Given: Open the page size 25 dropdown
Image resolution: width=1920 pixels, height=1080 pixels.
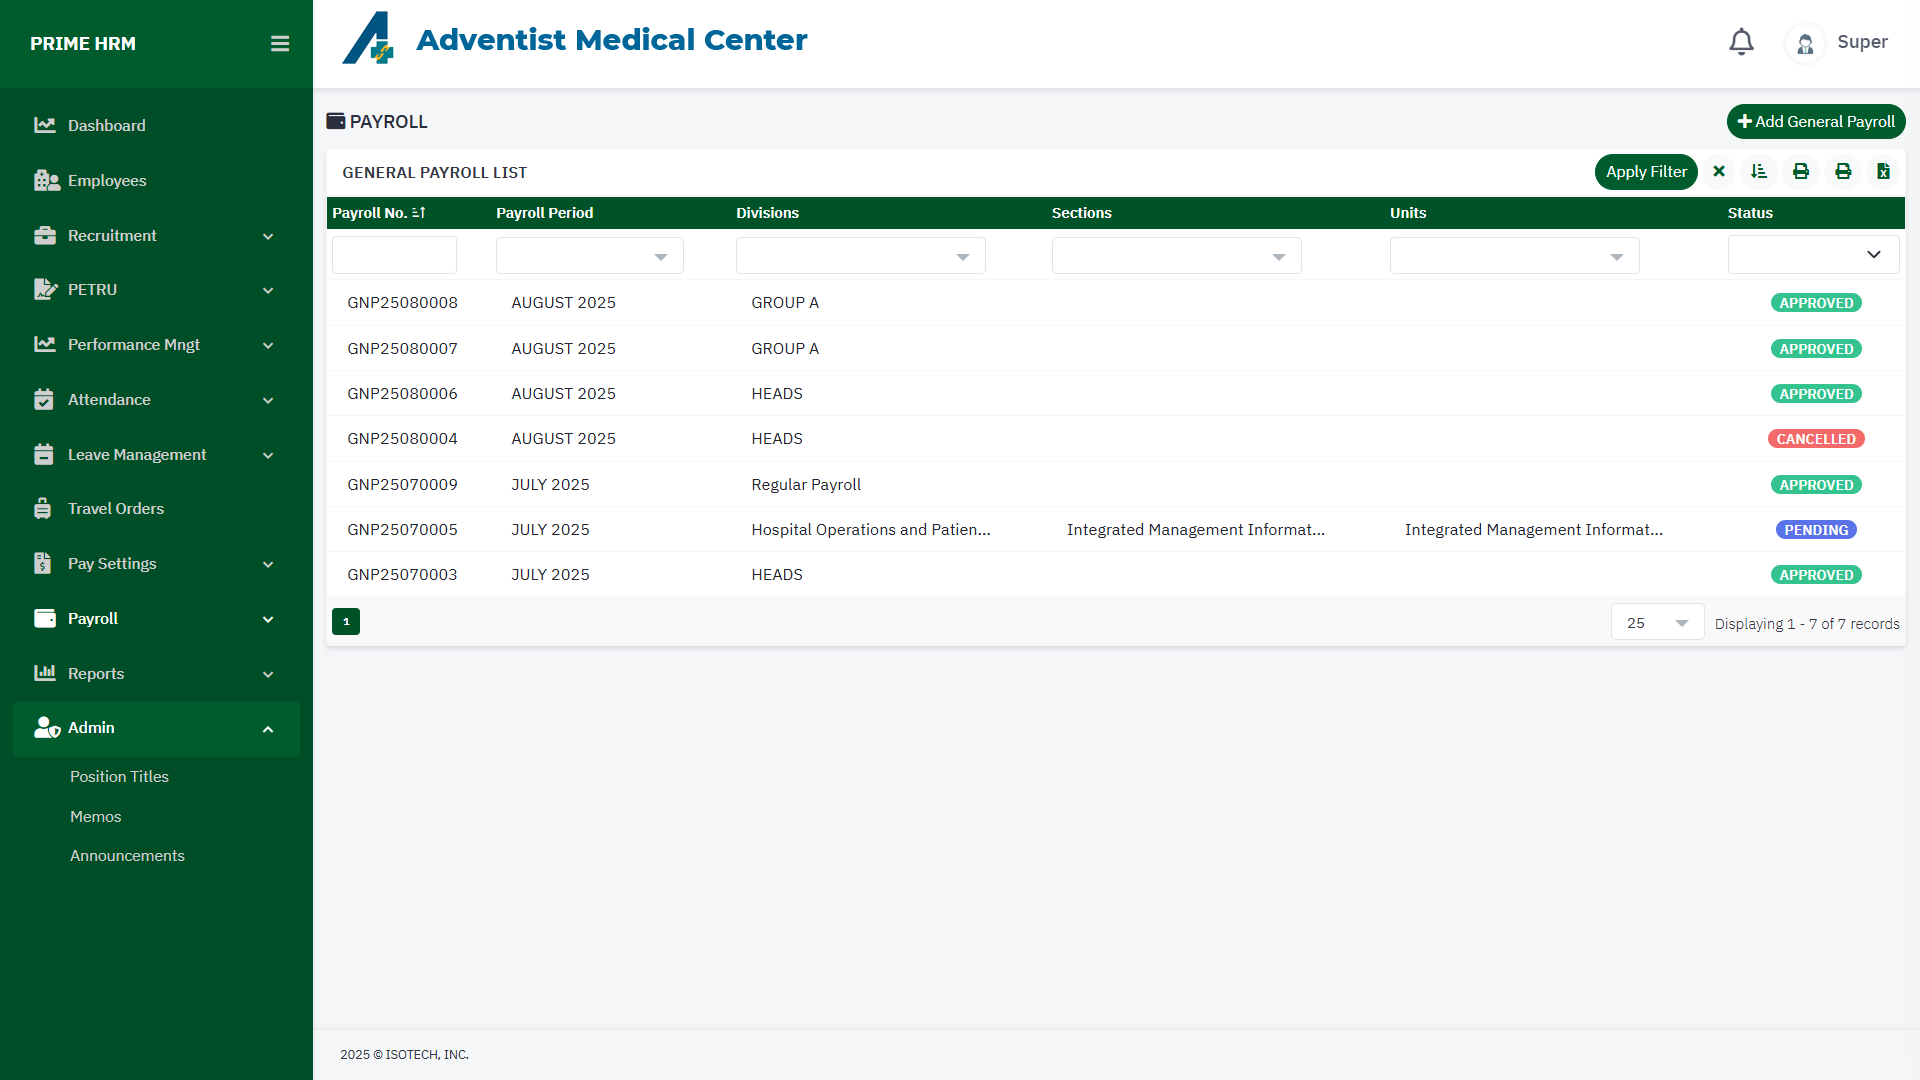Looking at the screenshot, I should coord(1657,623).
